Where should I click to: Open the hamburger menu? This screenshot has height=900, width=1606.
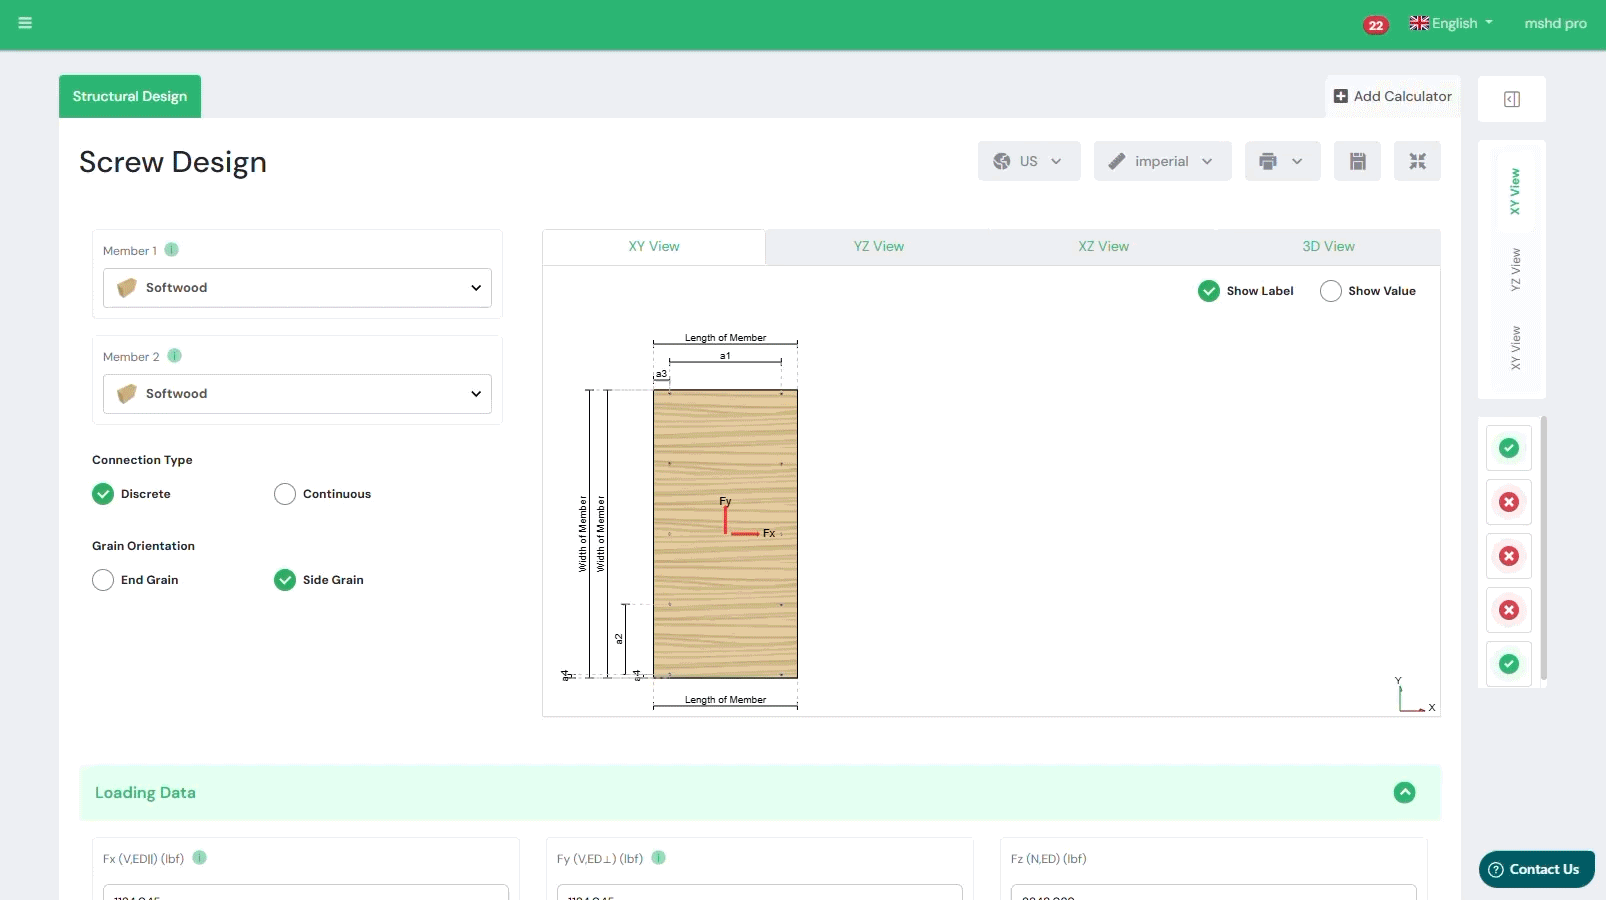tap(25, 23)
